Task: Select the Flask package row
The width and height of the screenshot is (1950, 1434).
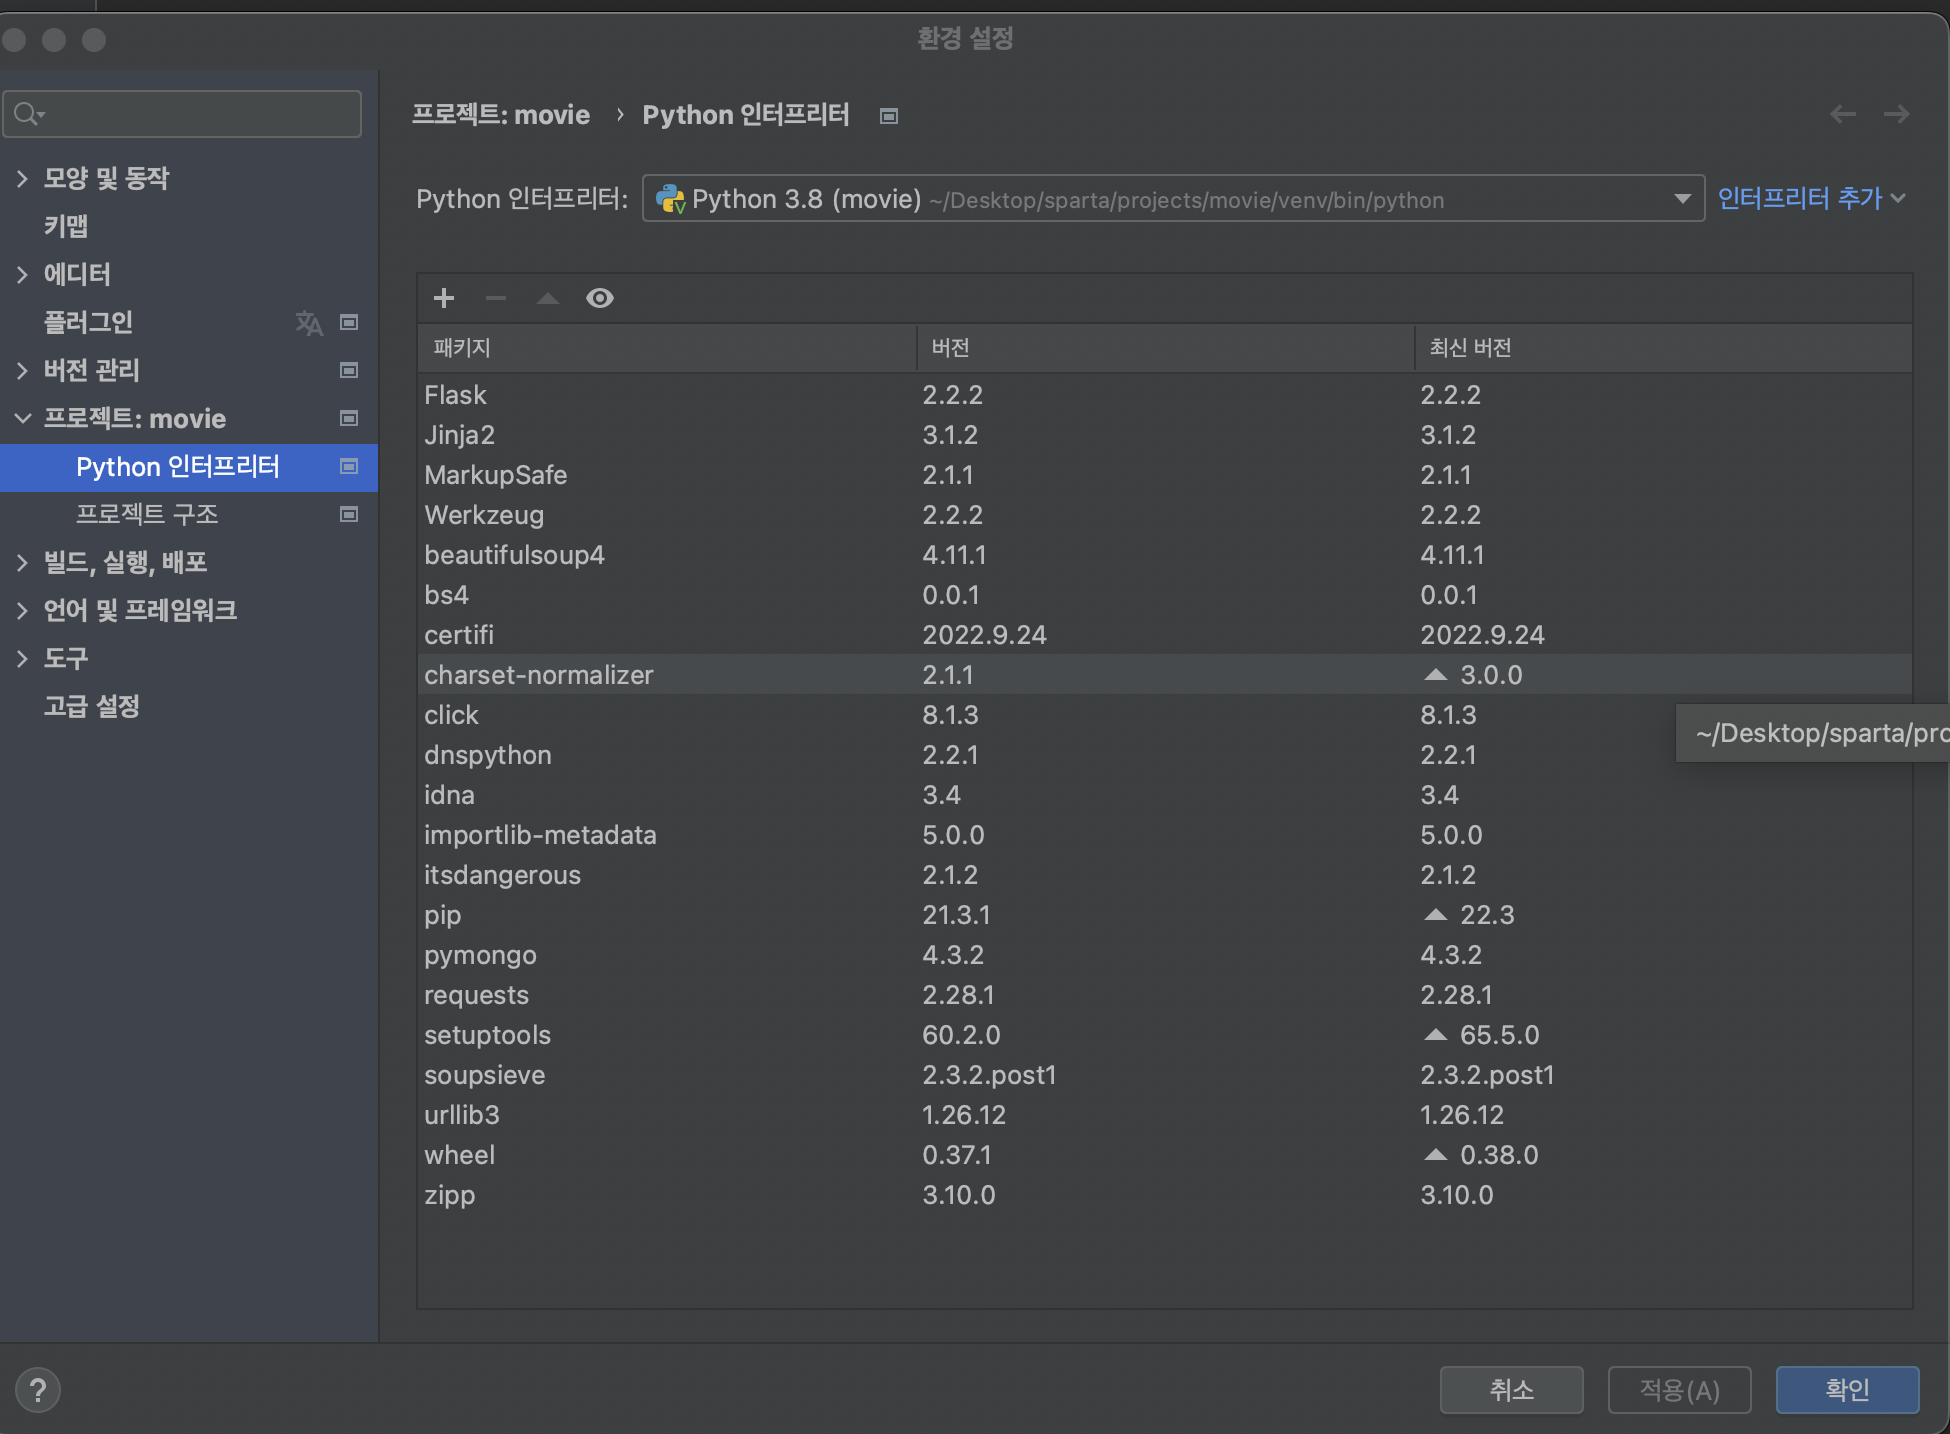Action: 1165,395
